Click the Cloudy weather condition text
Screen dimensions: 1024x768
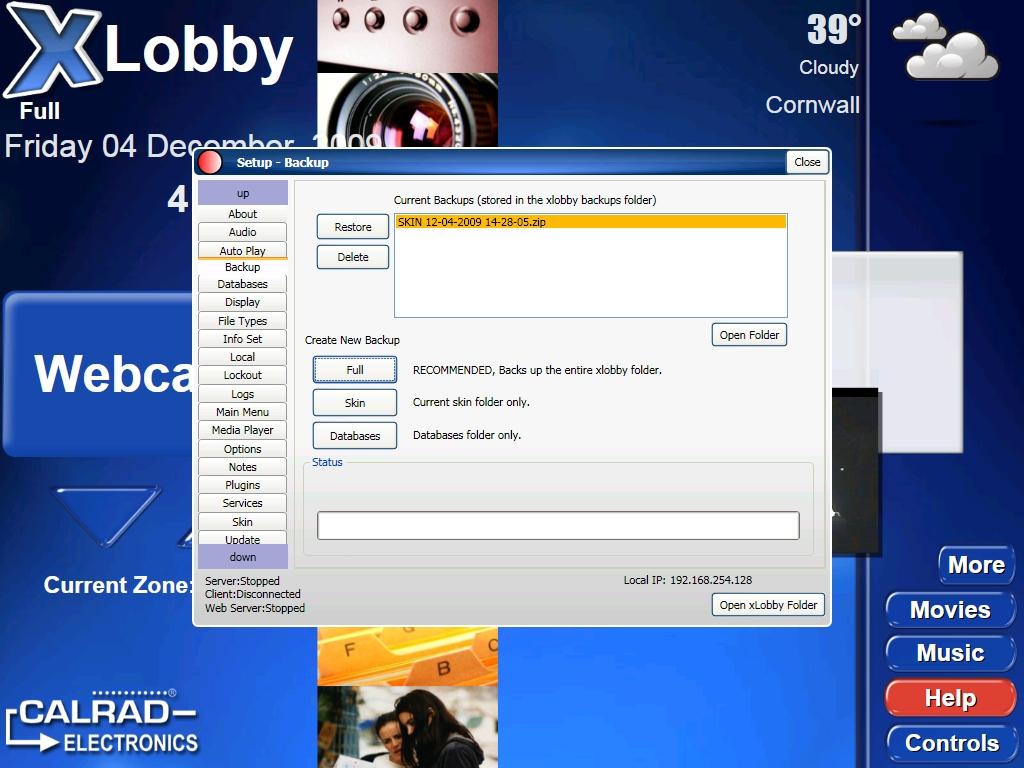(829, 67)
